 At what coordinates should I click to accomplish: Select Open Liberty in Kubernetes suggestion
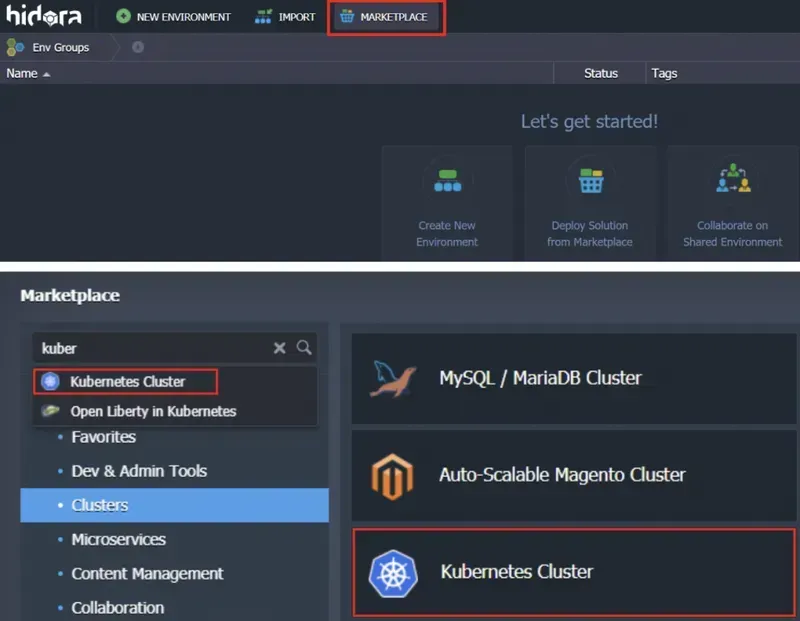tap(152, 411)
